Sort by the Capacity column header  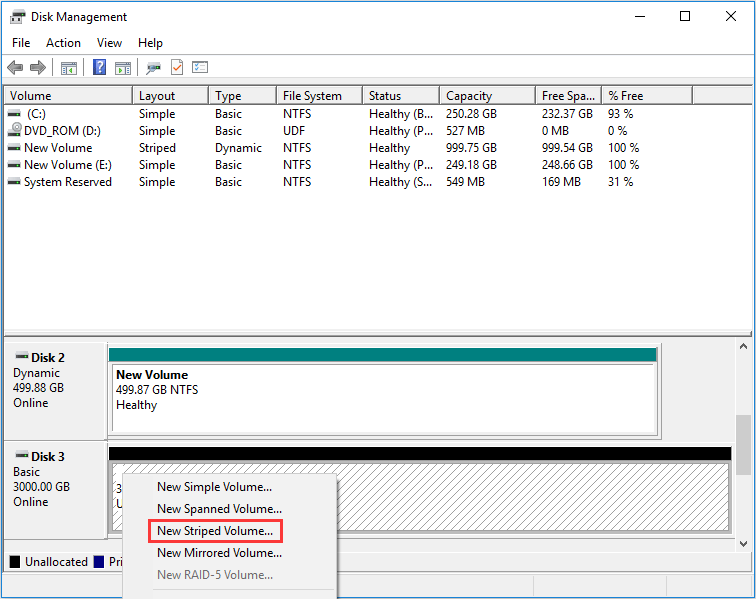click(x=469, y=96)
